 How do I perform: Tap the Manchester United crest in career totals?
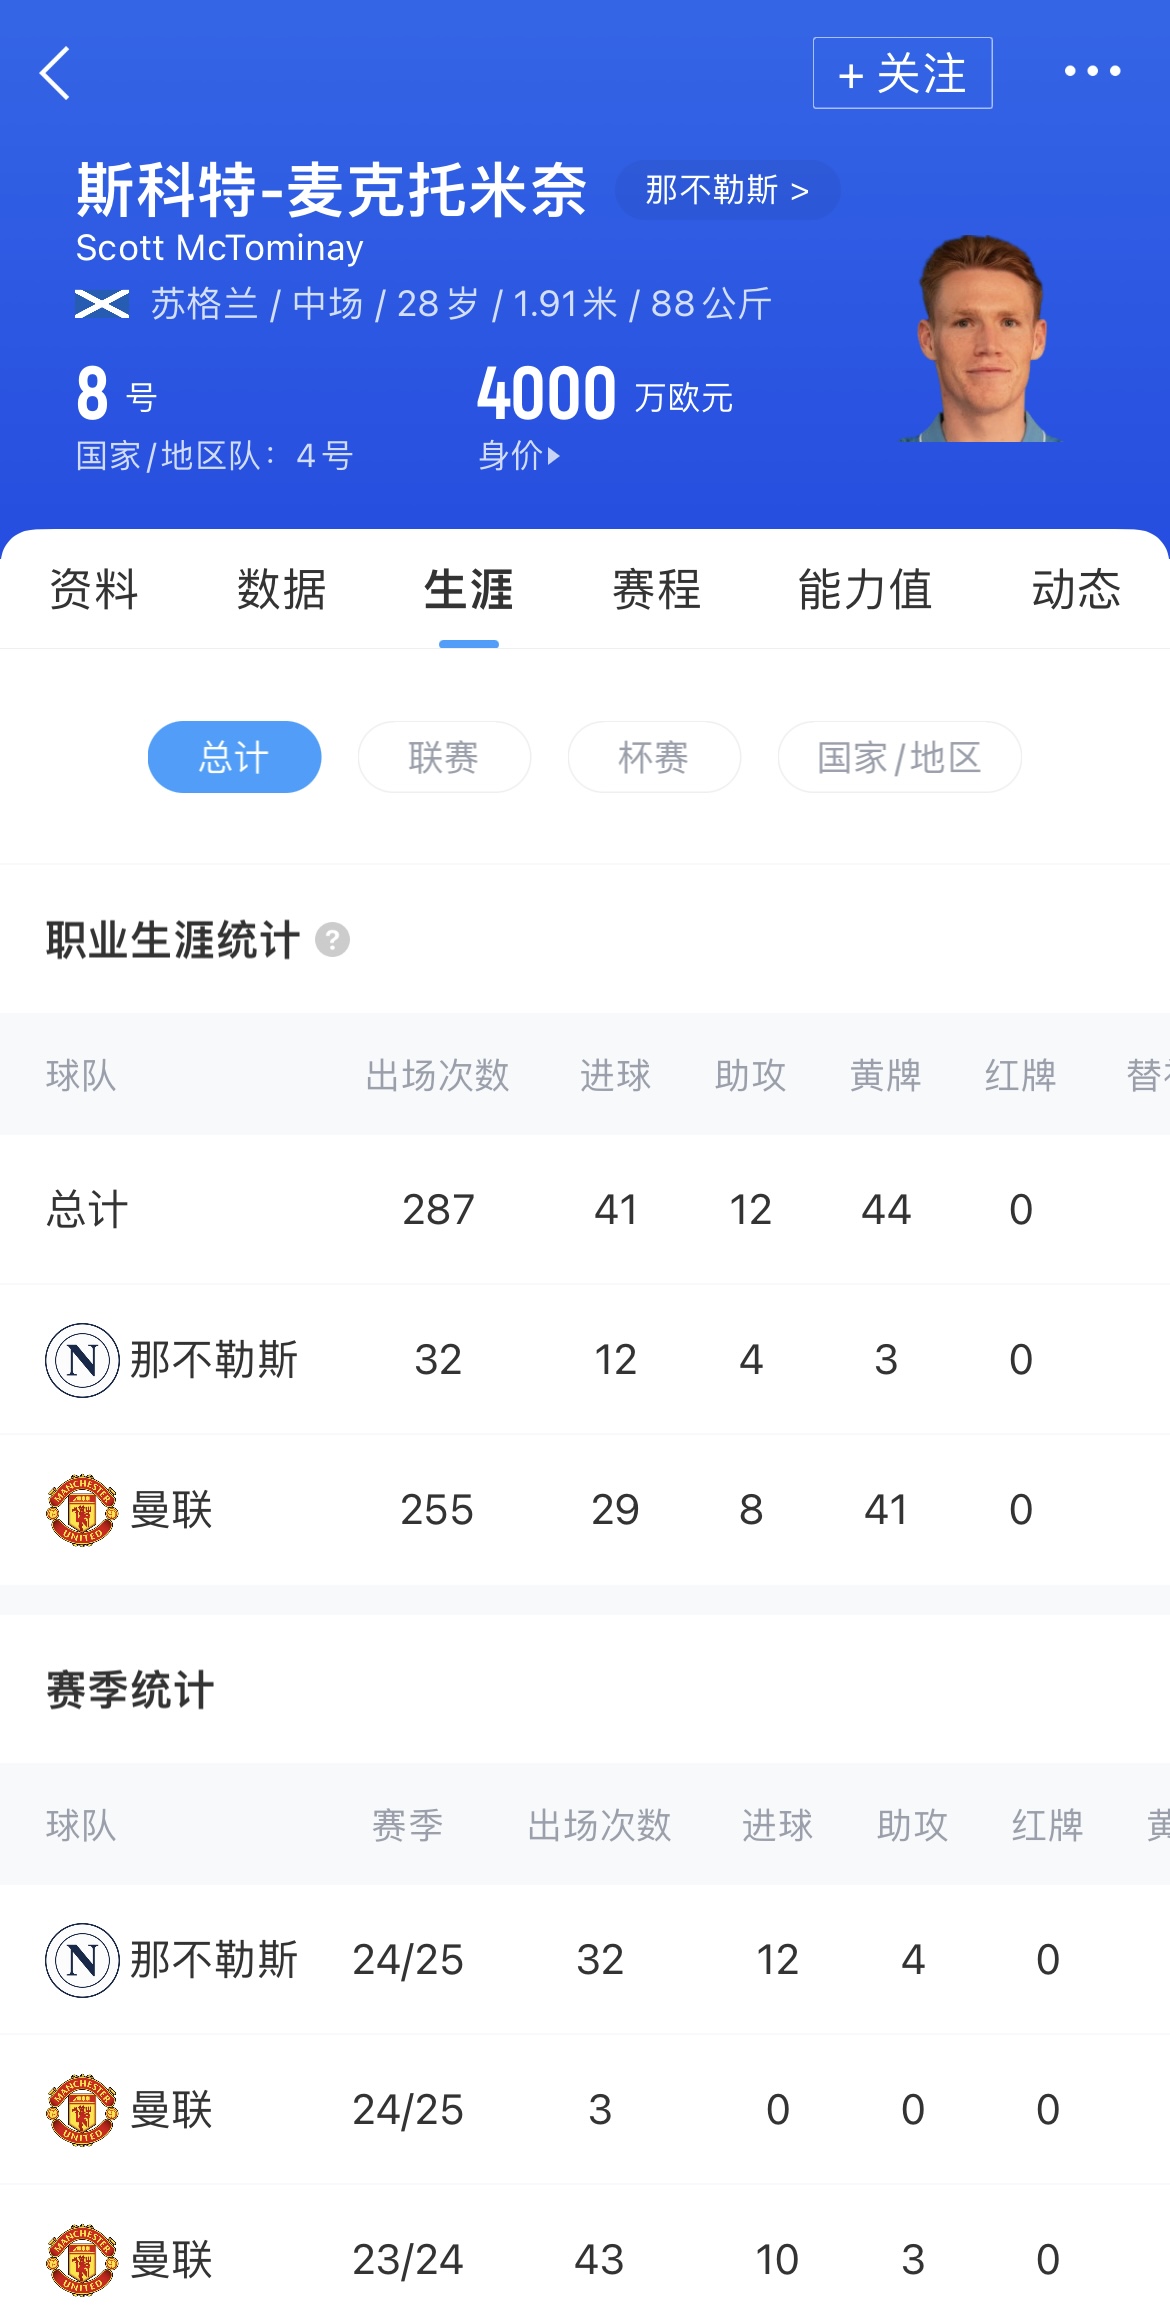pos(82,1510)
